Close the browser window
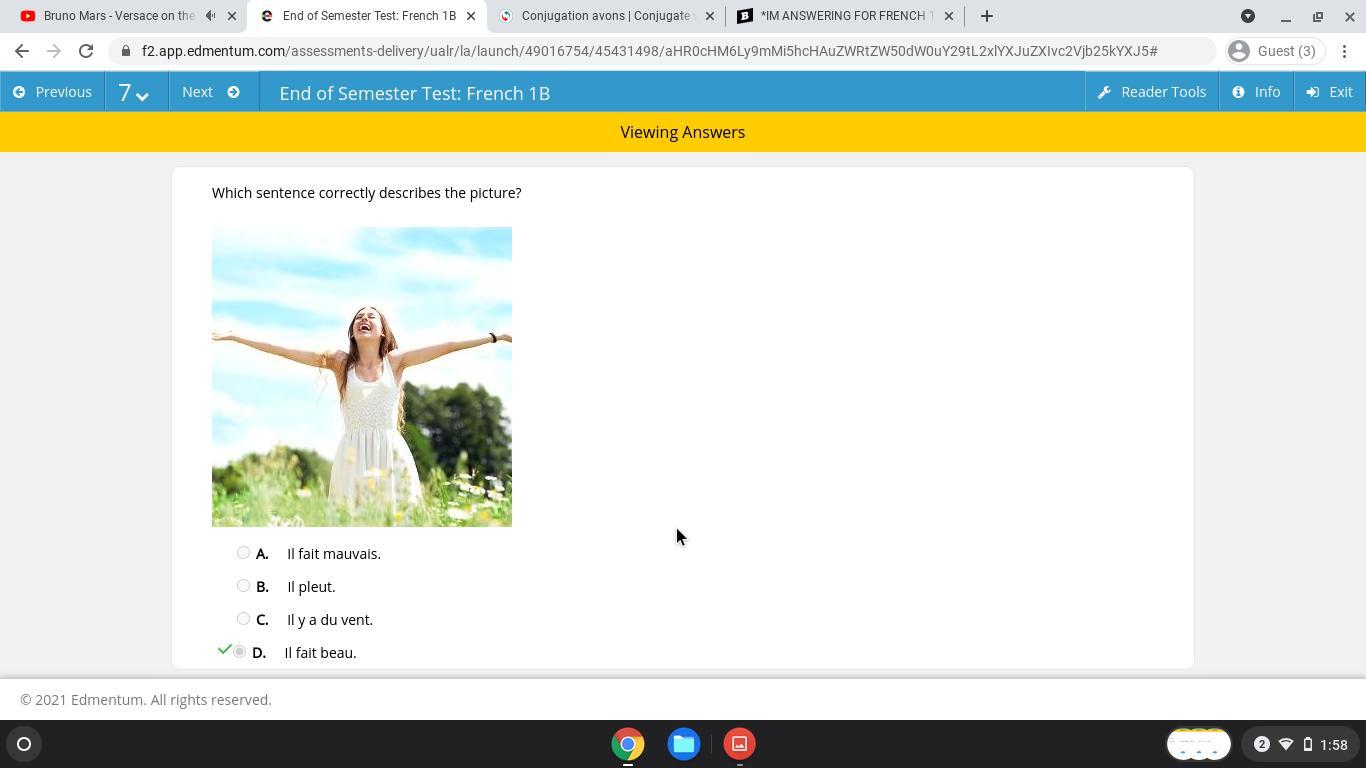Image resolution: width=1366 pixels, height=768 pixels. [x=1350, y=16]
